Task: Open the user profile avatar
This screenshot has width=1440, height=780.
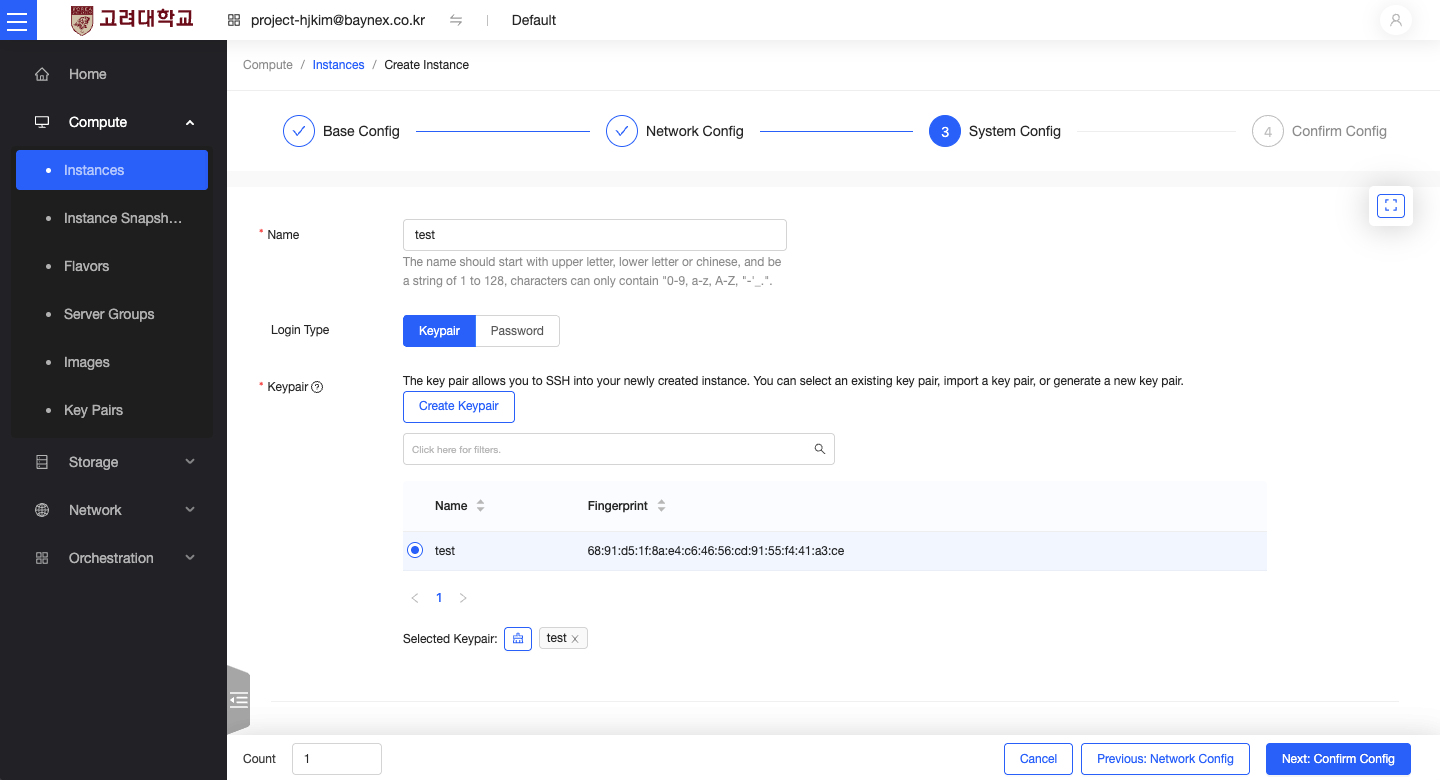Action: 1395,20
